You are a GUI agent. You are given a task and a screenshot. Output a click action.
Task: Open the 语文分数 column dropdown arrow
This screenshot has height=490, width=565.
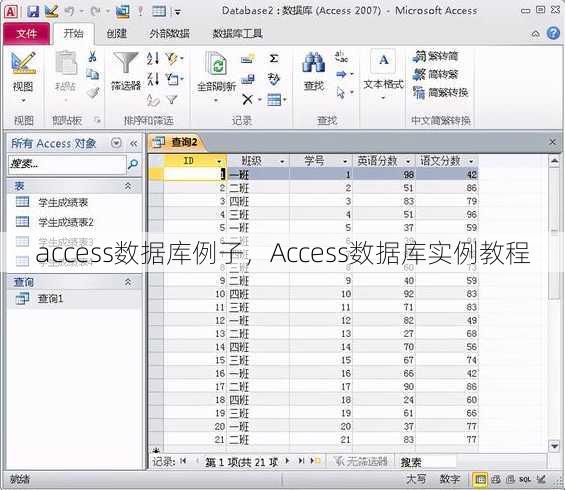coord(471,161)
